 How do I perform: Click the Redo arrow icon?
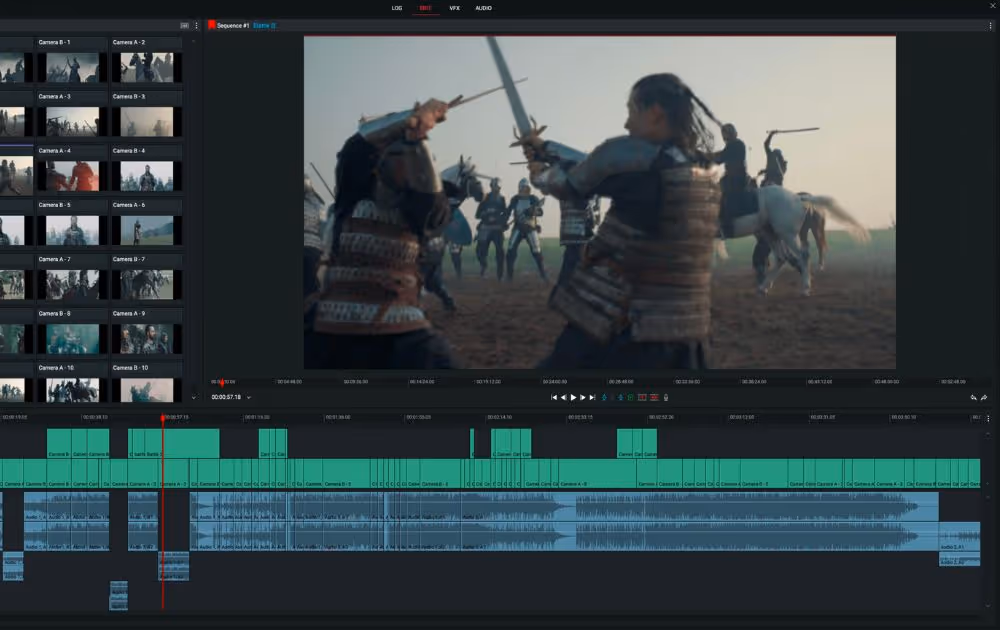click(x=984, y=397)
